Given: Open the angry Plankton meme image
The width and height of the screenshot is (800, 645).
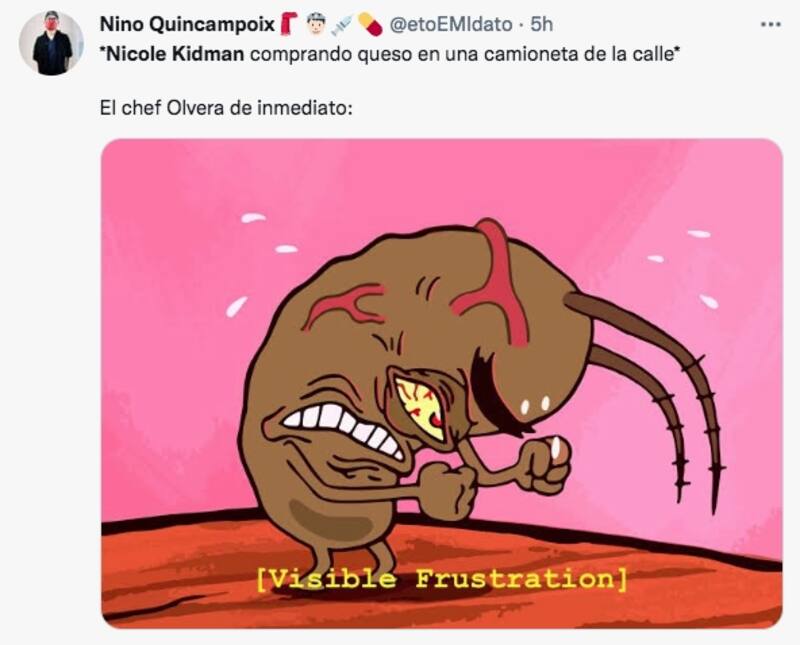Looking at the screenshot, I should pyautogui.click(x=442, y=383).
